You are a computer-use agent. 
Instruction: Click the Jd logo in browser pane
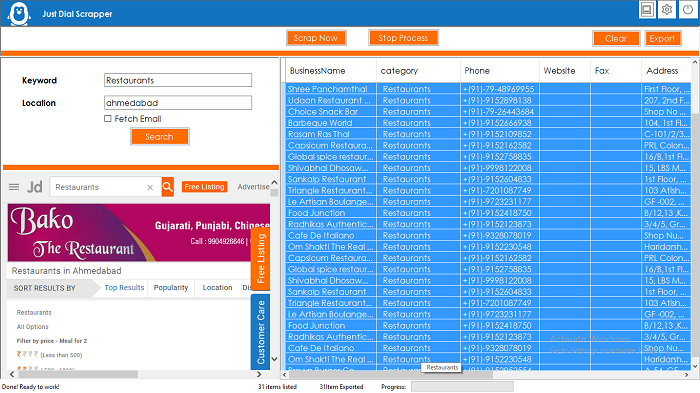[35, 187]
